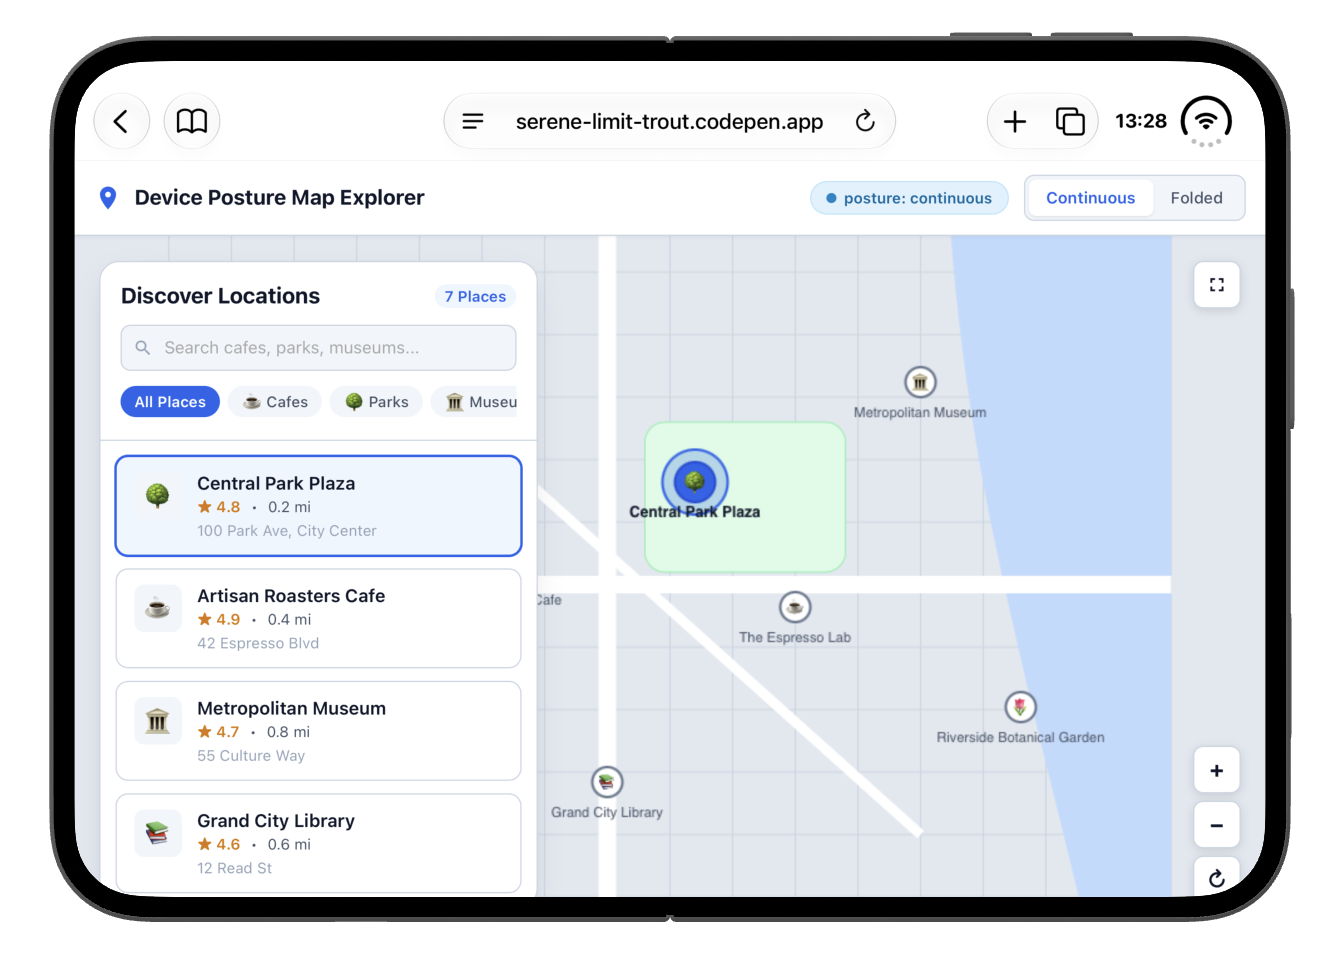1336x960 pixels.
Task: Open the bookmarks book icon
Action: [x=192, y=121]
